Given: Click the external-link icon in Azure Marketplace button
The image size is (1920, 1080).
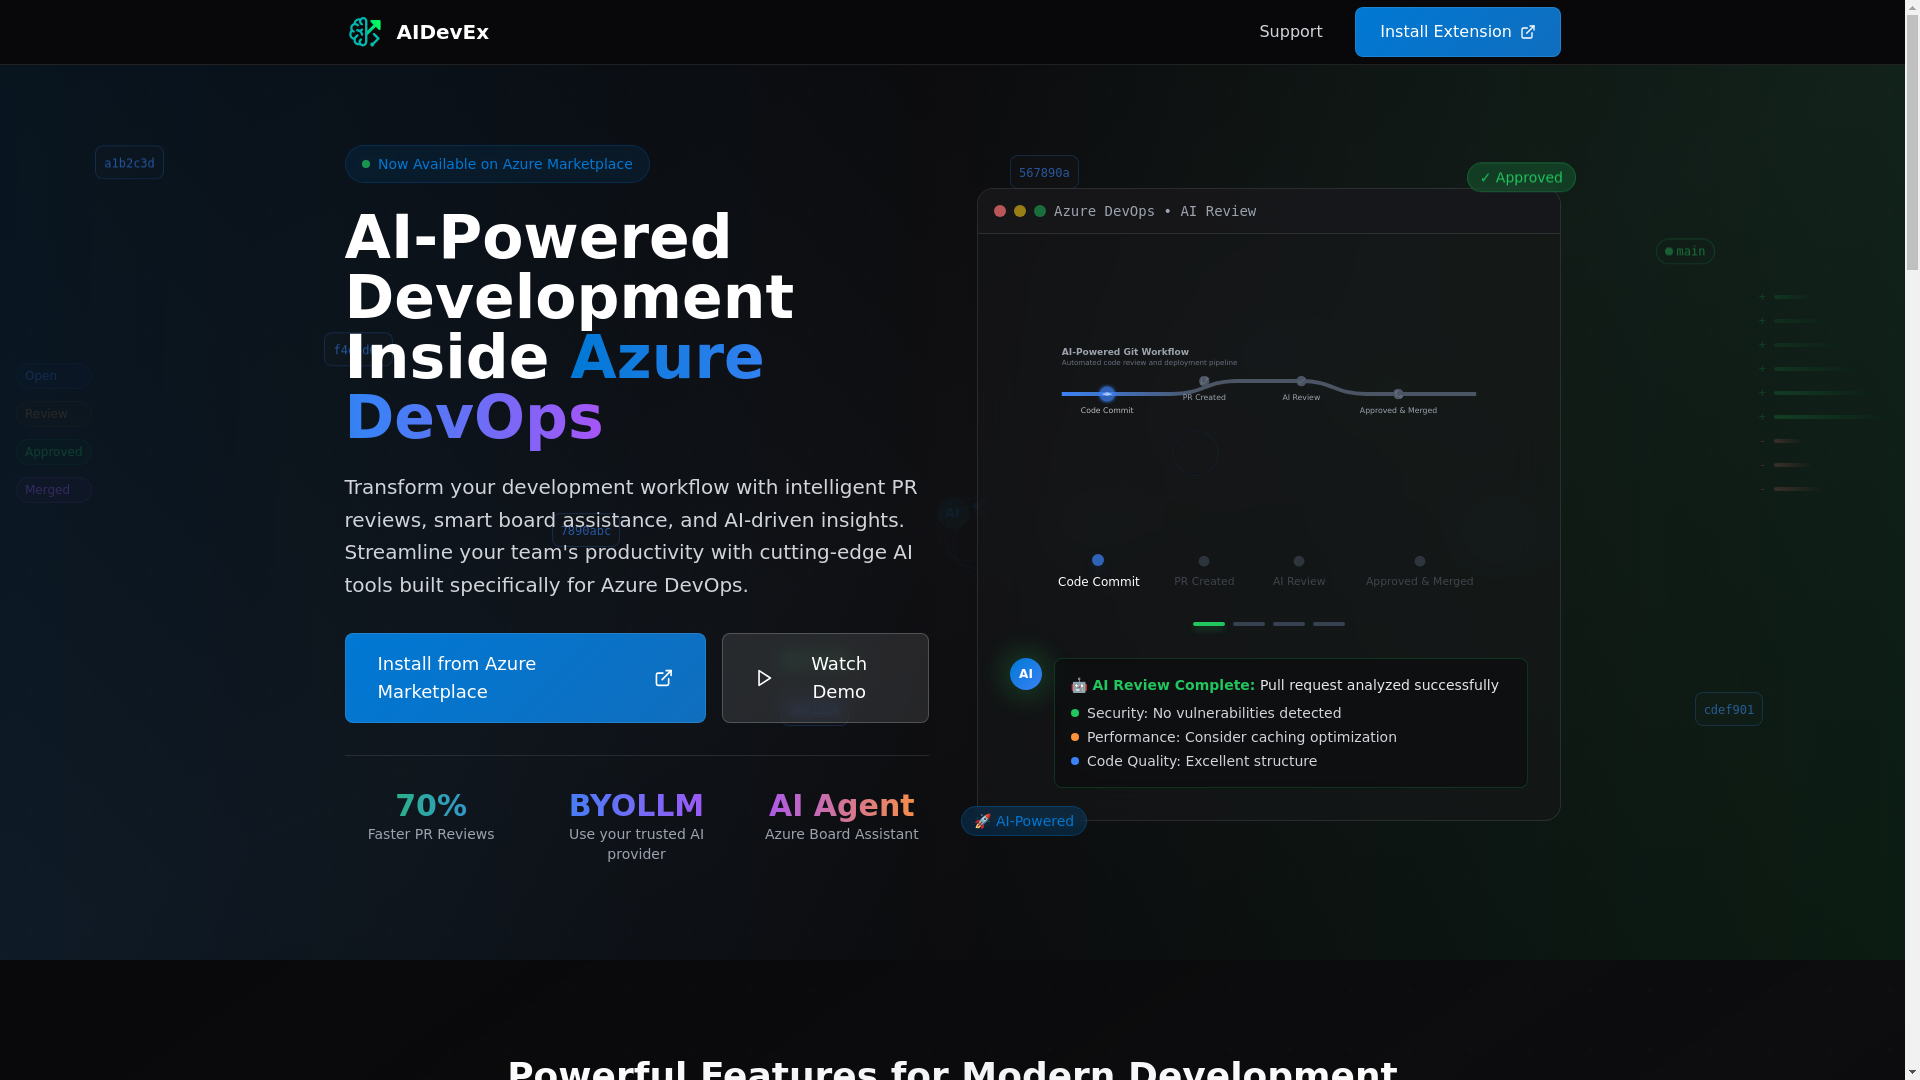Looking at the screenshot, I should (663, 678).
